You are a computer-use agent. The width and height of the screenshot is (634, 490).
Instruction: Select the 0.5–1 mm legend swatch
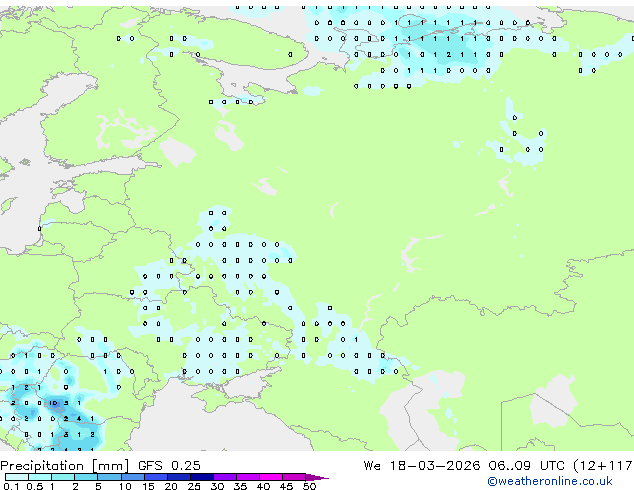pyautogui.click(x=40, y=477)
